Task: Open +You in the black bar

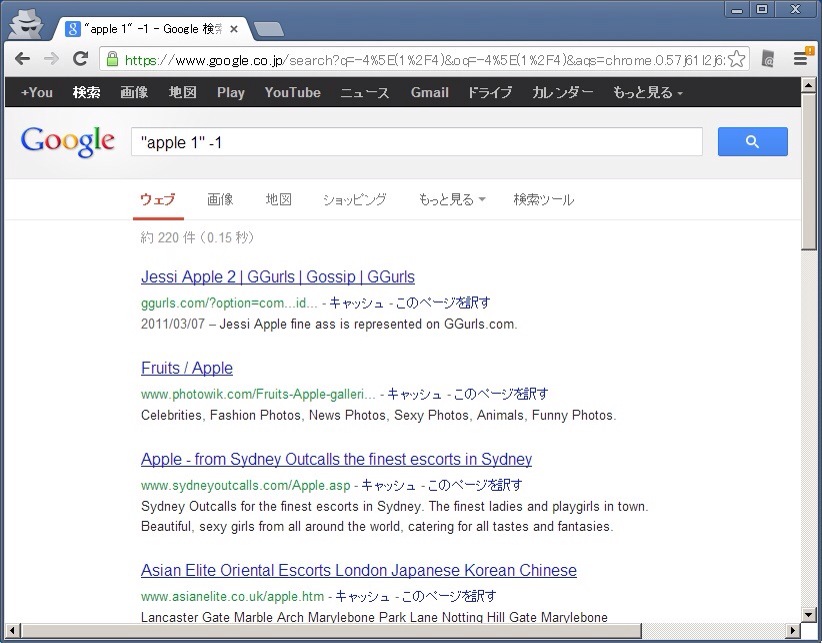Action: pyautogui.click(x=37, y=93)
